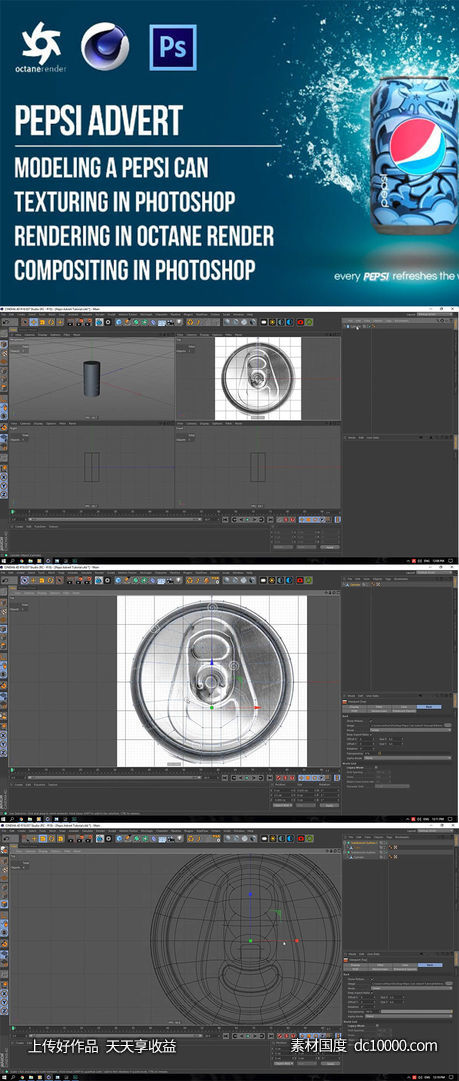Open Object (Rel) dropdown in can-lid photo screenshot
The image size is (459, 1081).
[282, 805]
